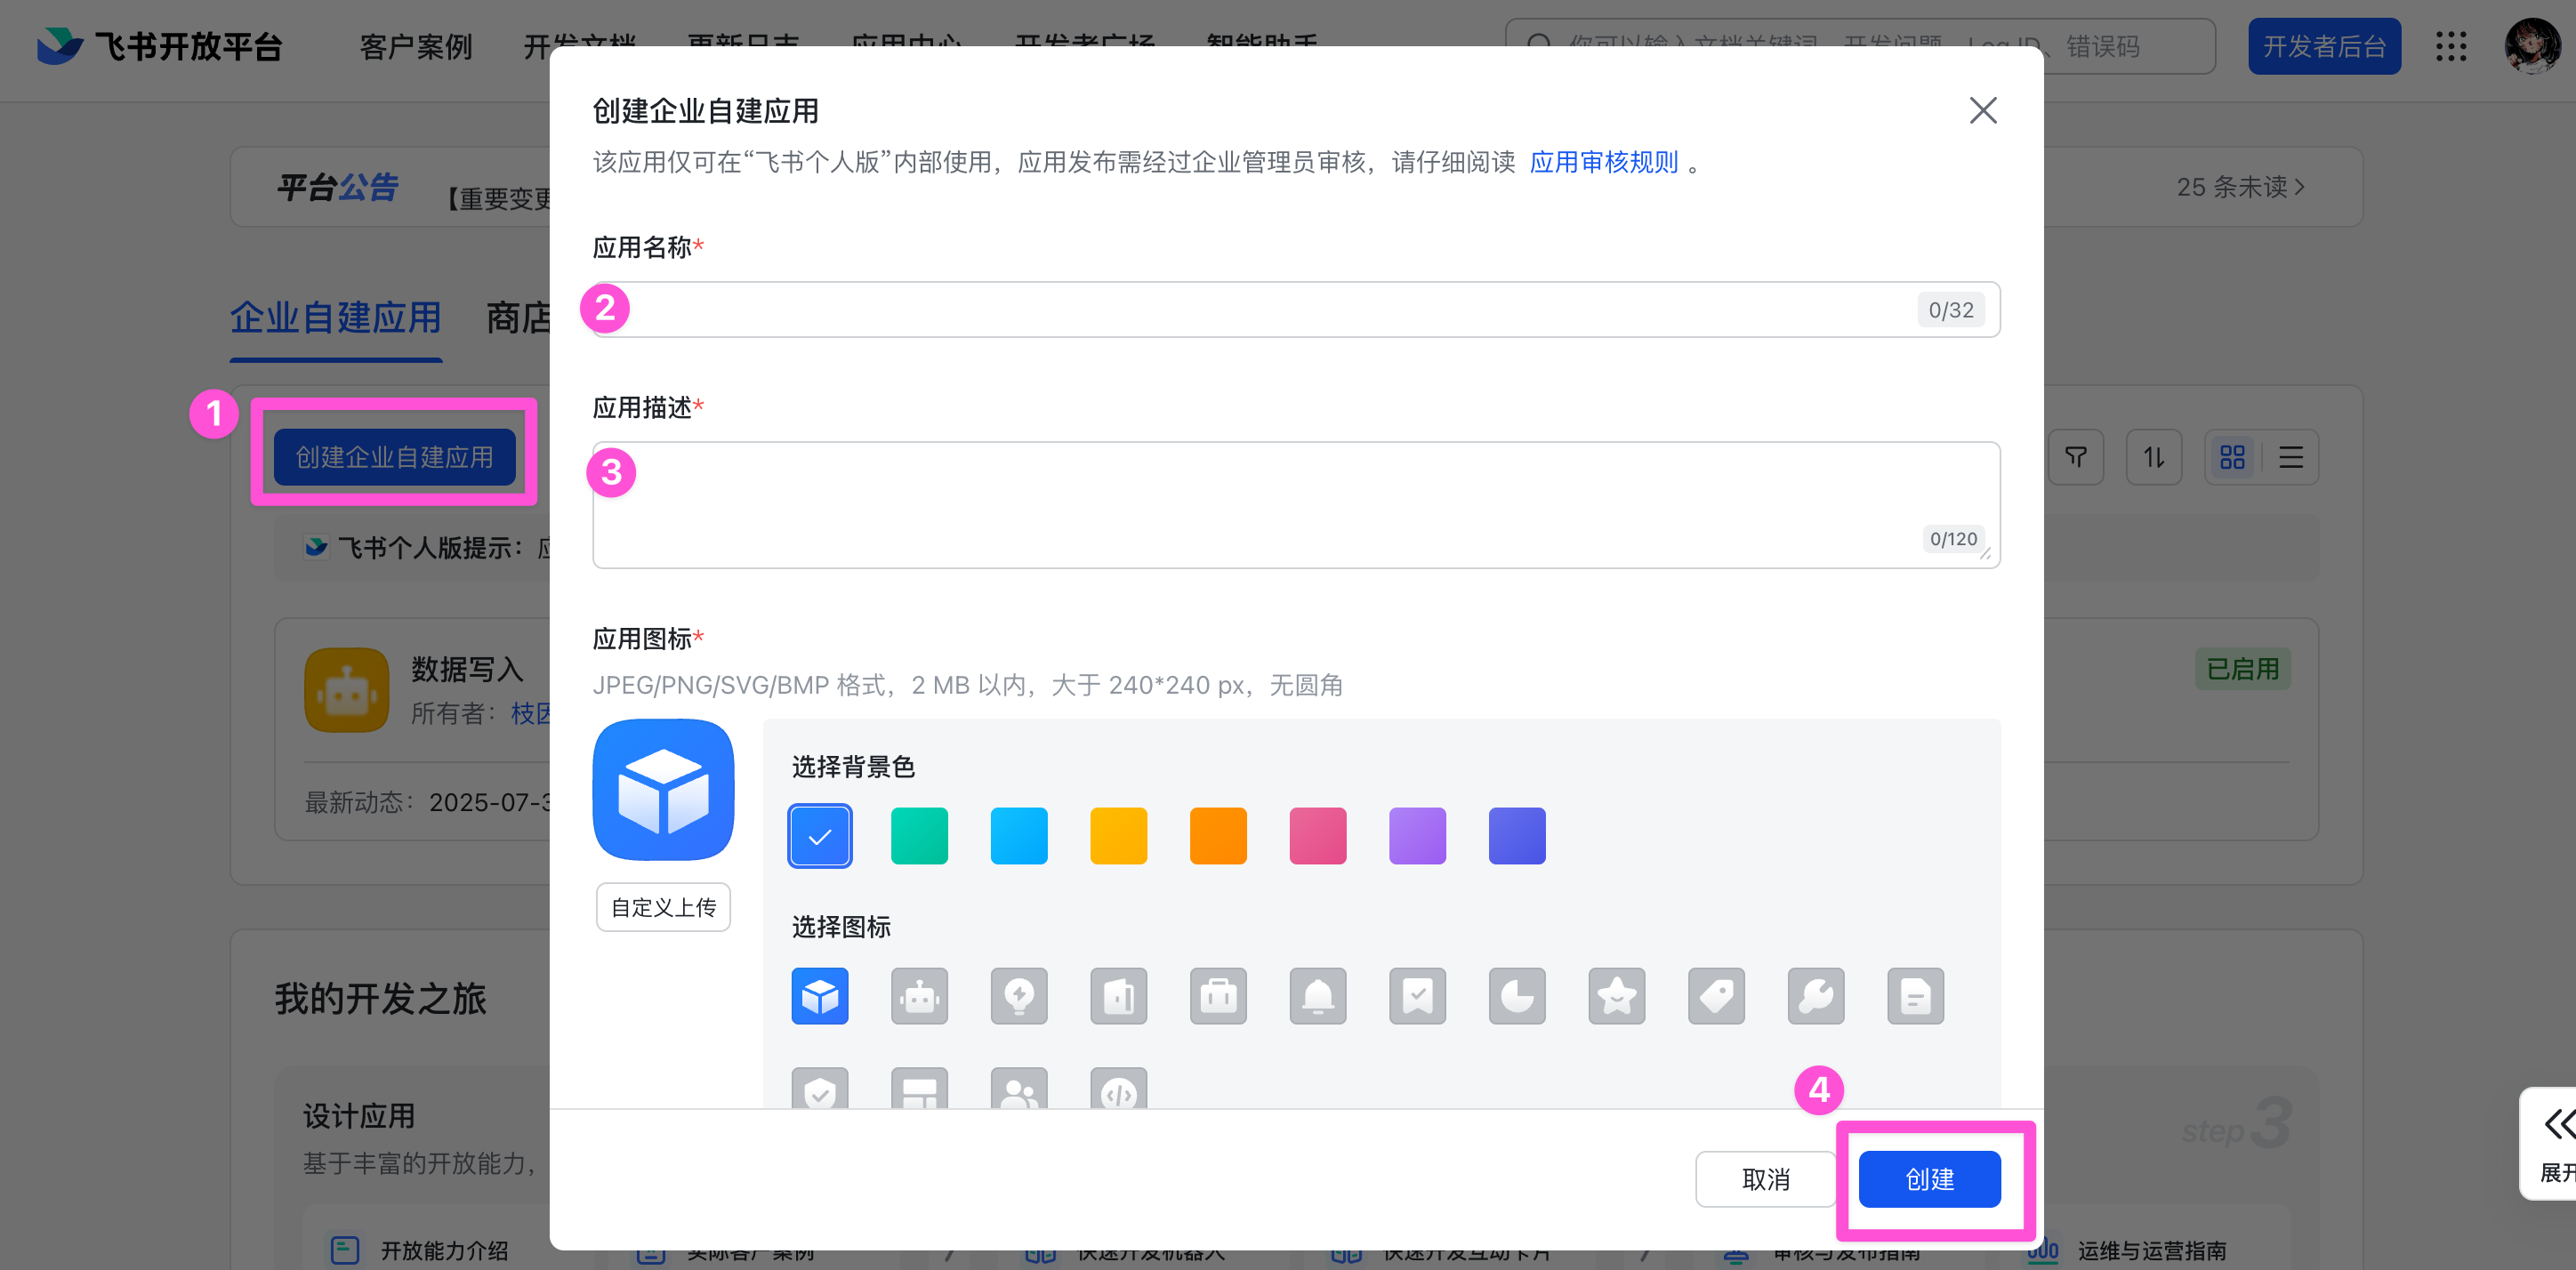Choose the robot icon for the app

point(919,995)
